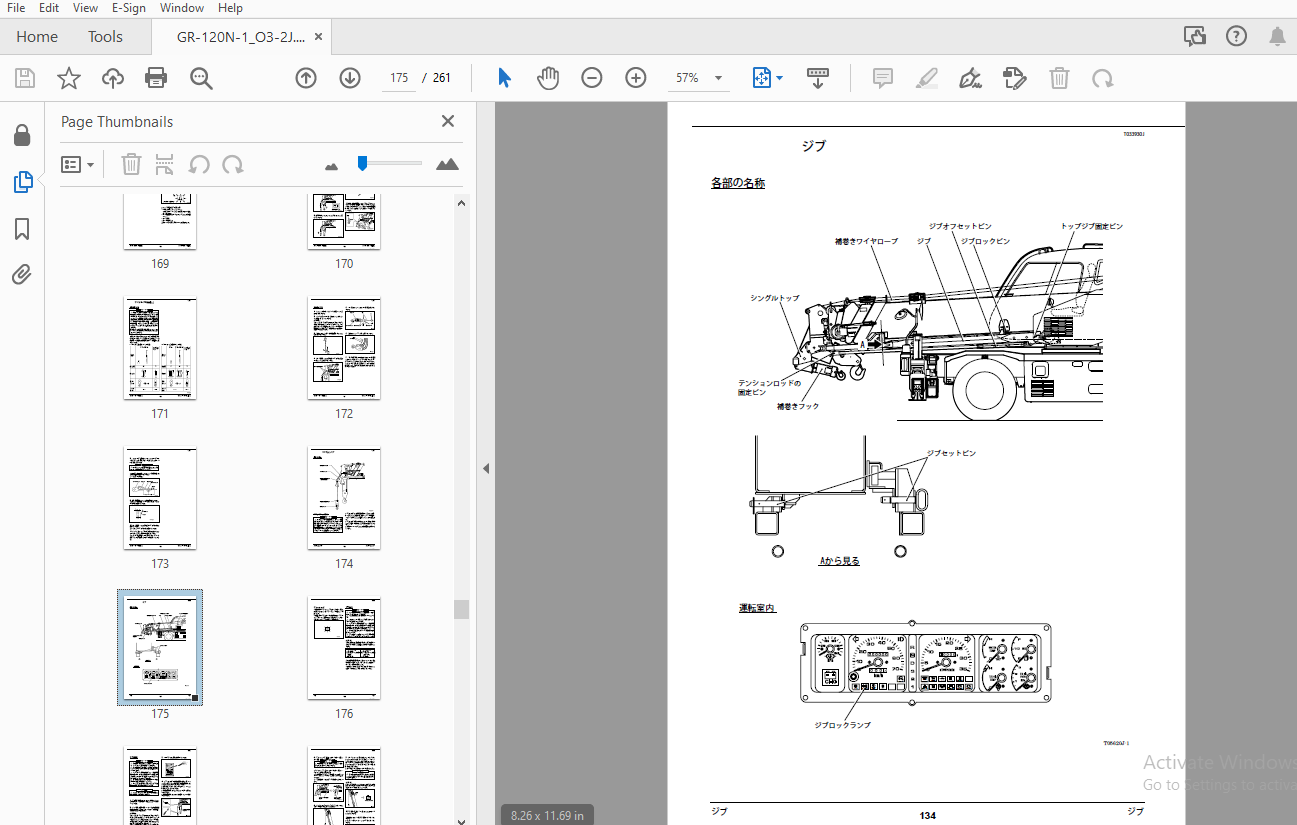Open the Window menu

(181, 8)
